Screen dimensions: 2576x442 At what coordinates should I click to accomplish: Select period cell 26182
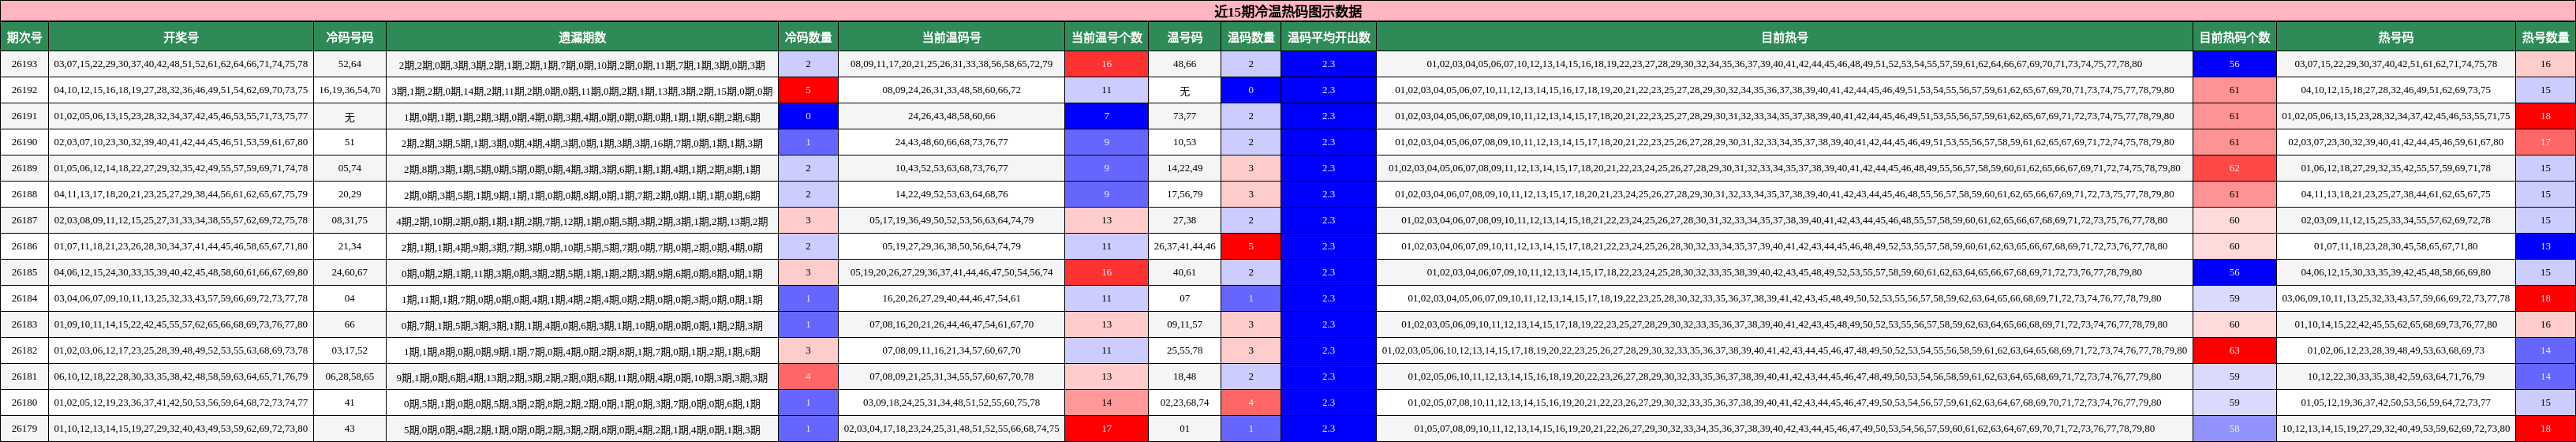pos(24,350)
